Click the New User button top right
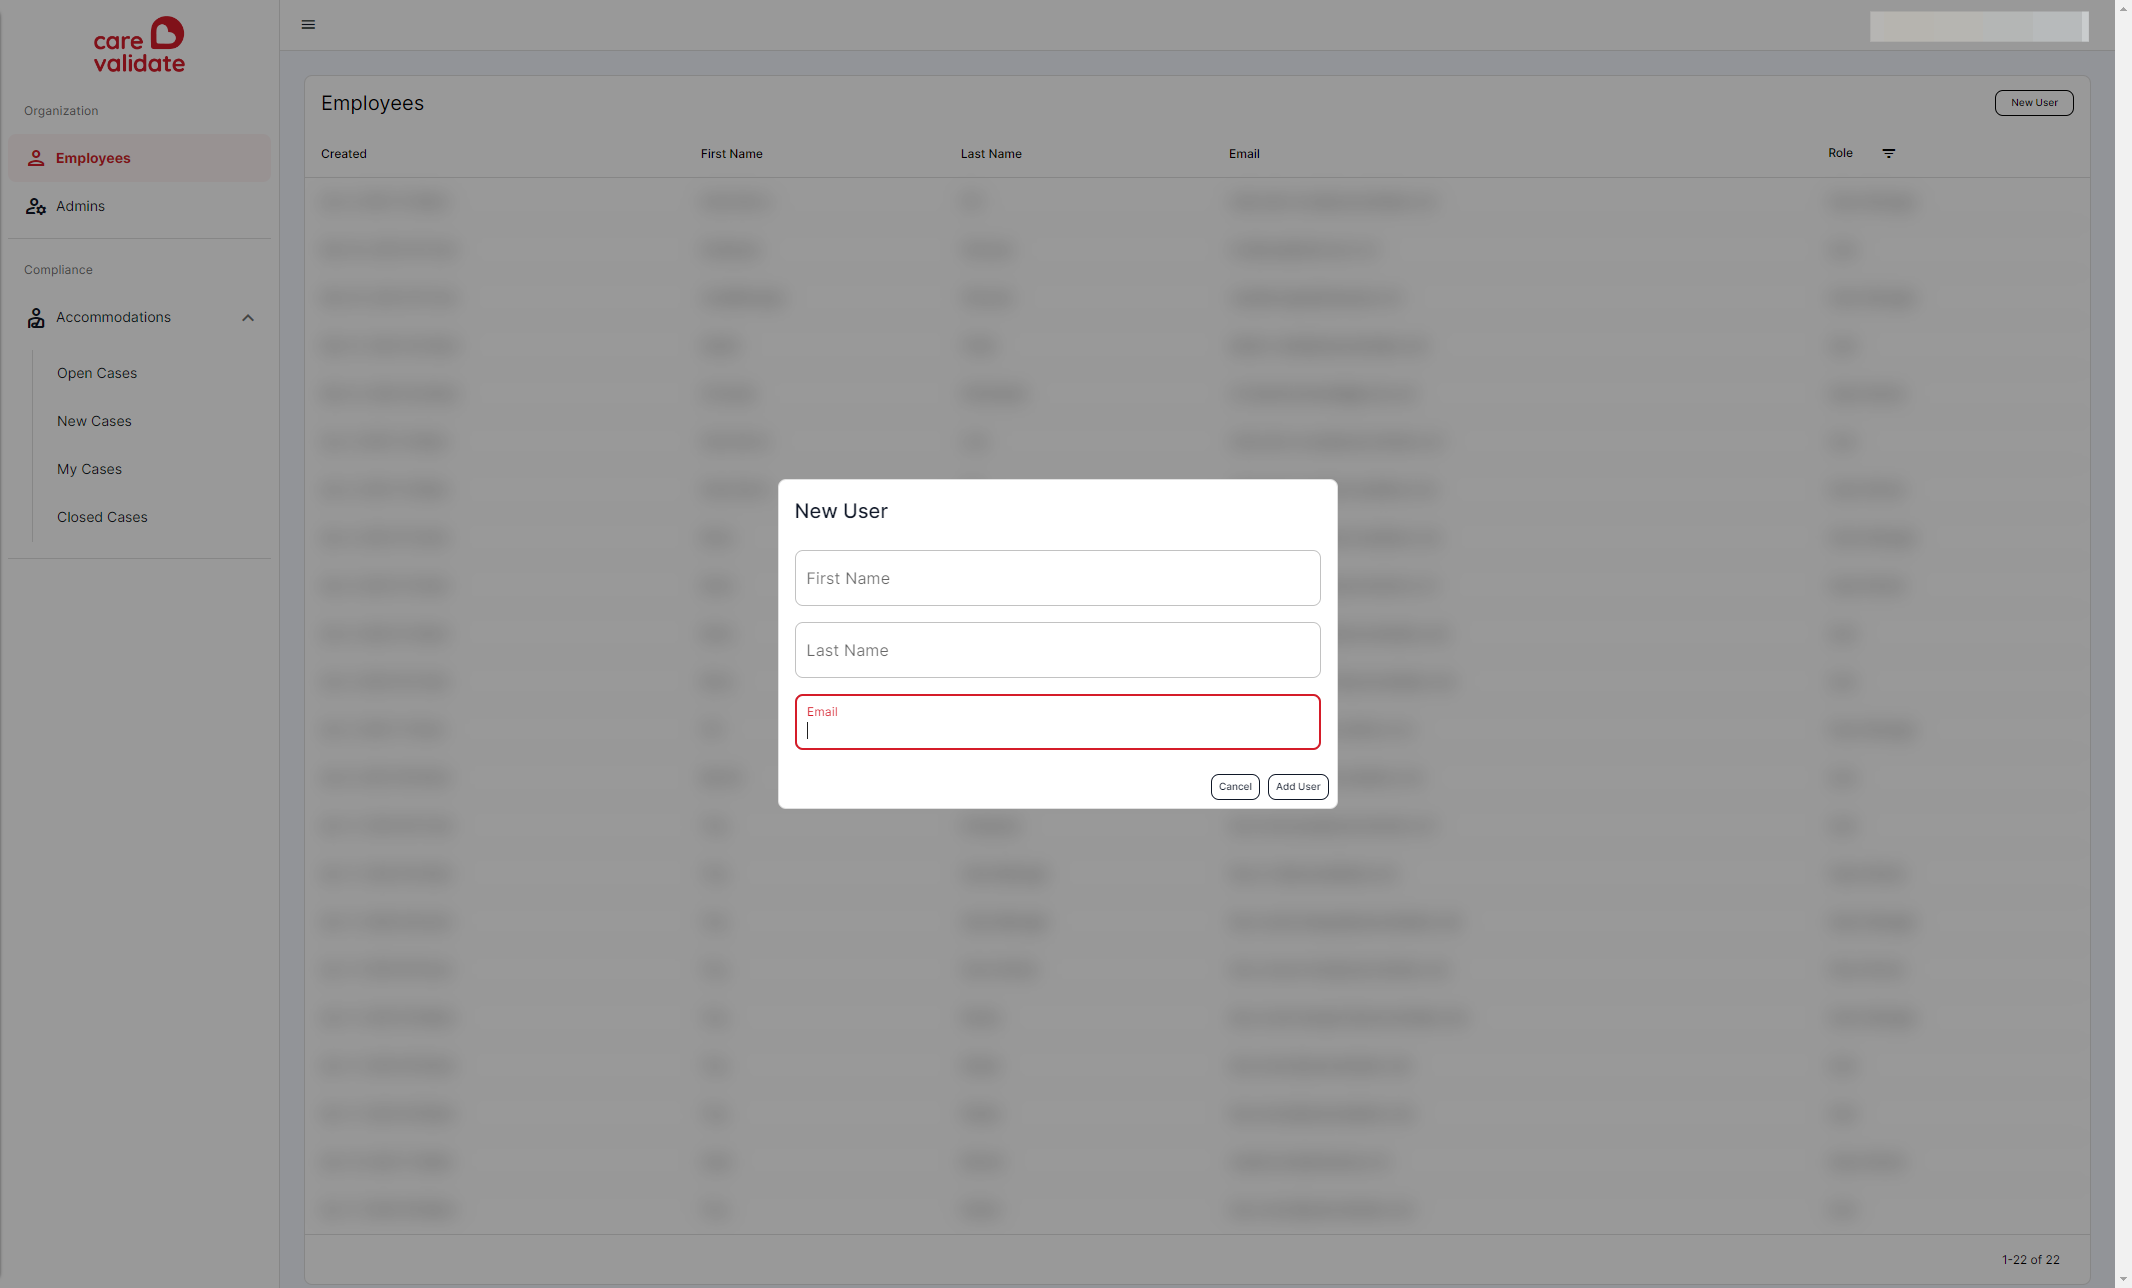 tap(2034, 103)
